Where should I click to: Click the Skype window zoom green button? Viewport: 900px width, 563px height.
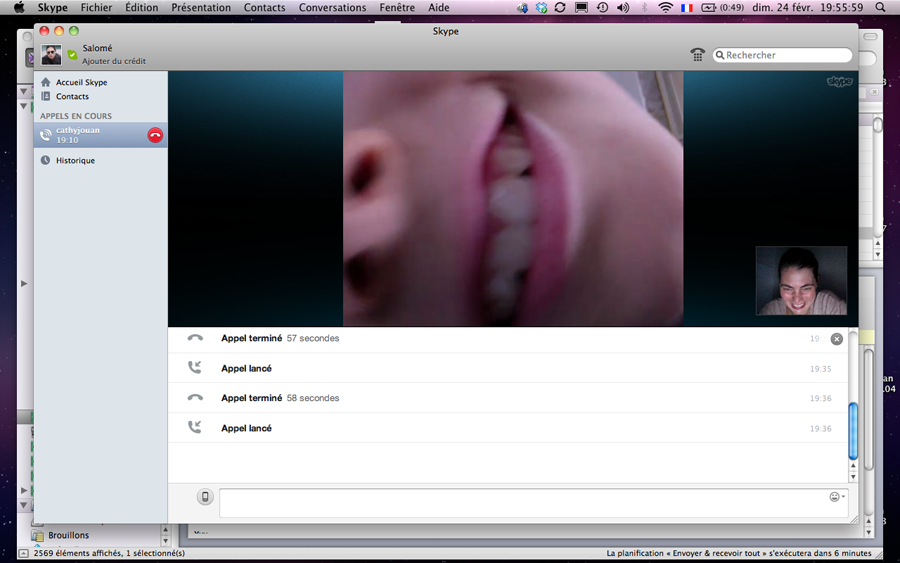click(x=73, y=31)
